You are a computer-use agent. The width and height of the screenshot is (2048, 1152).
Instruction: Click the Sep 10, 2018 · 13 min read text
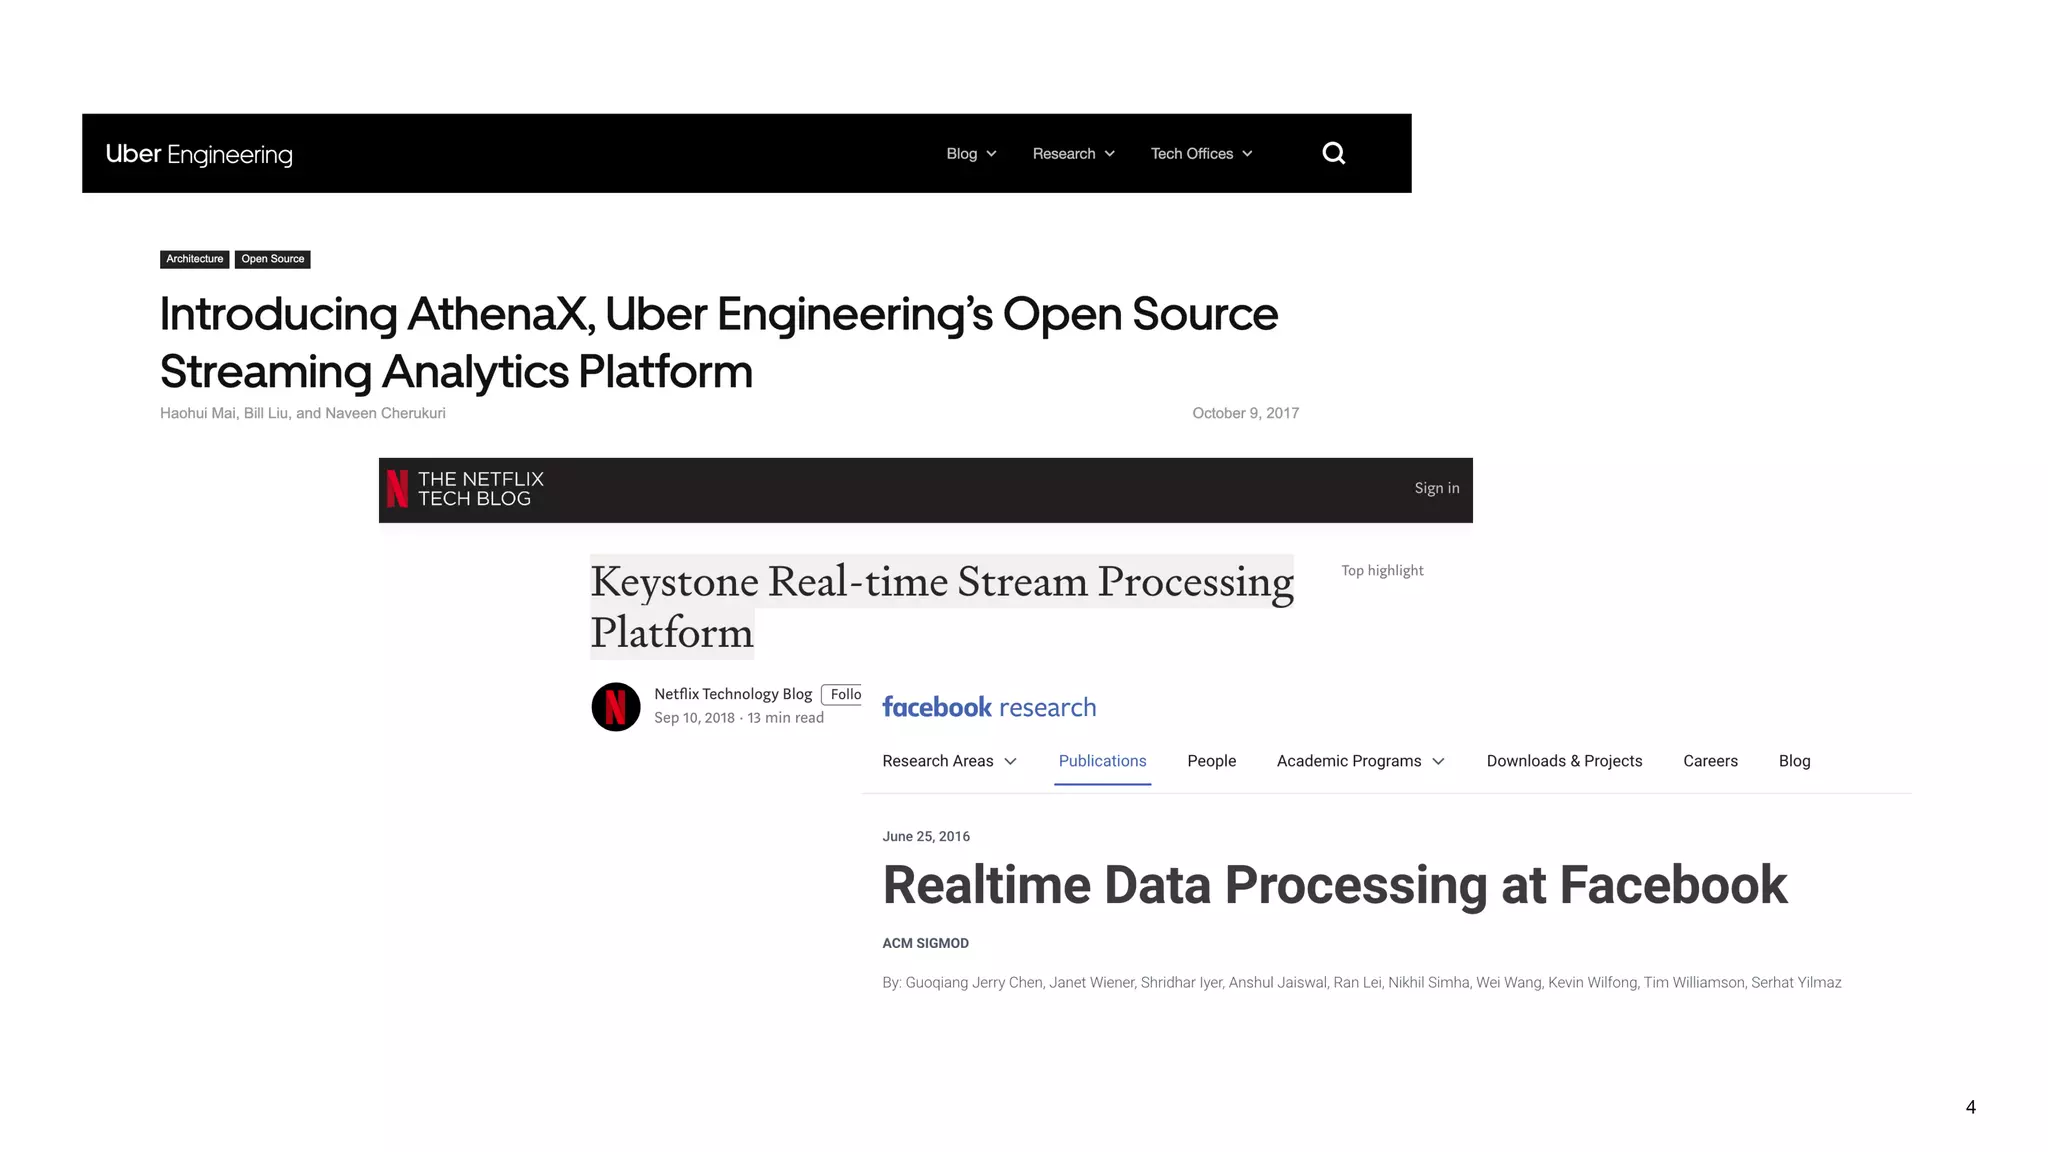coord(739,718)
